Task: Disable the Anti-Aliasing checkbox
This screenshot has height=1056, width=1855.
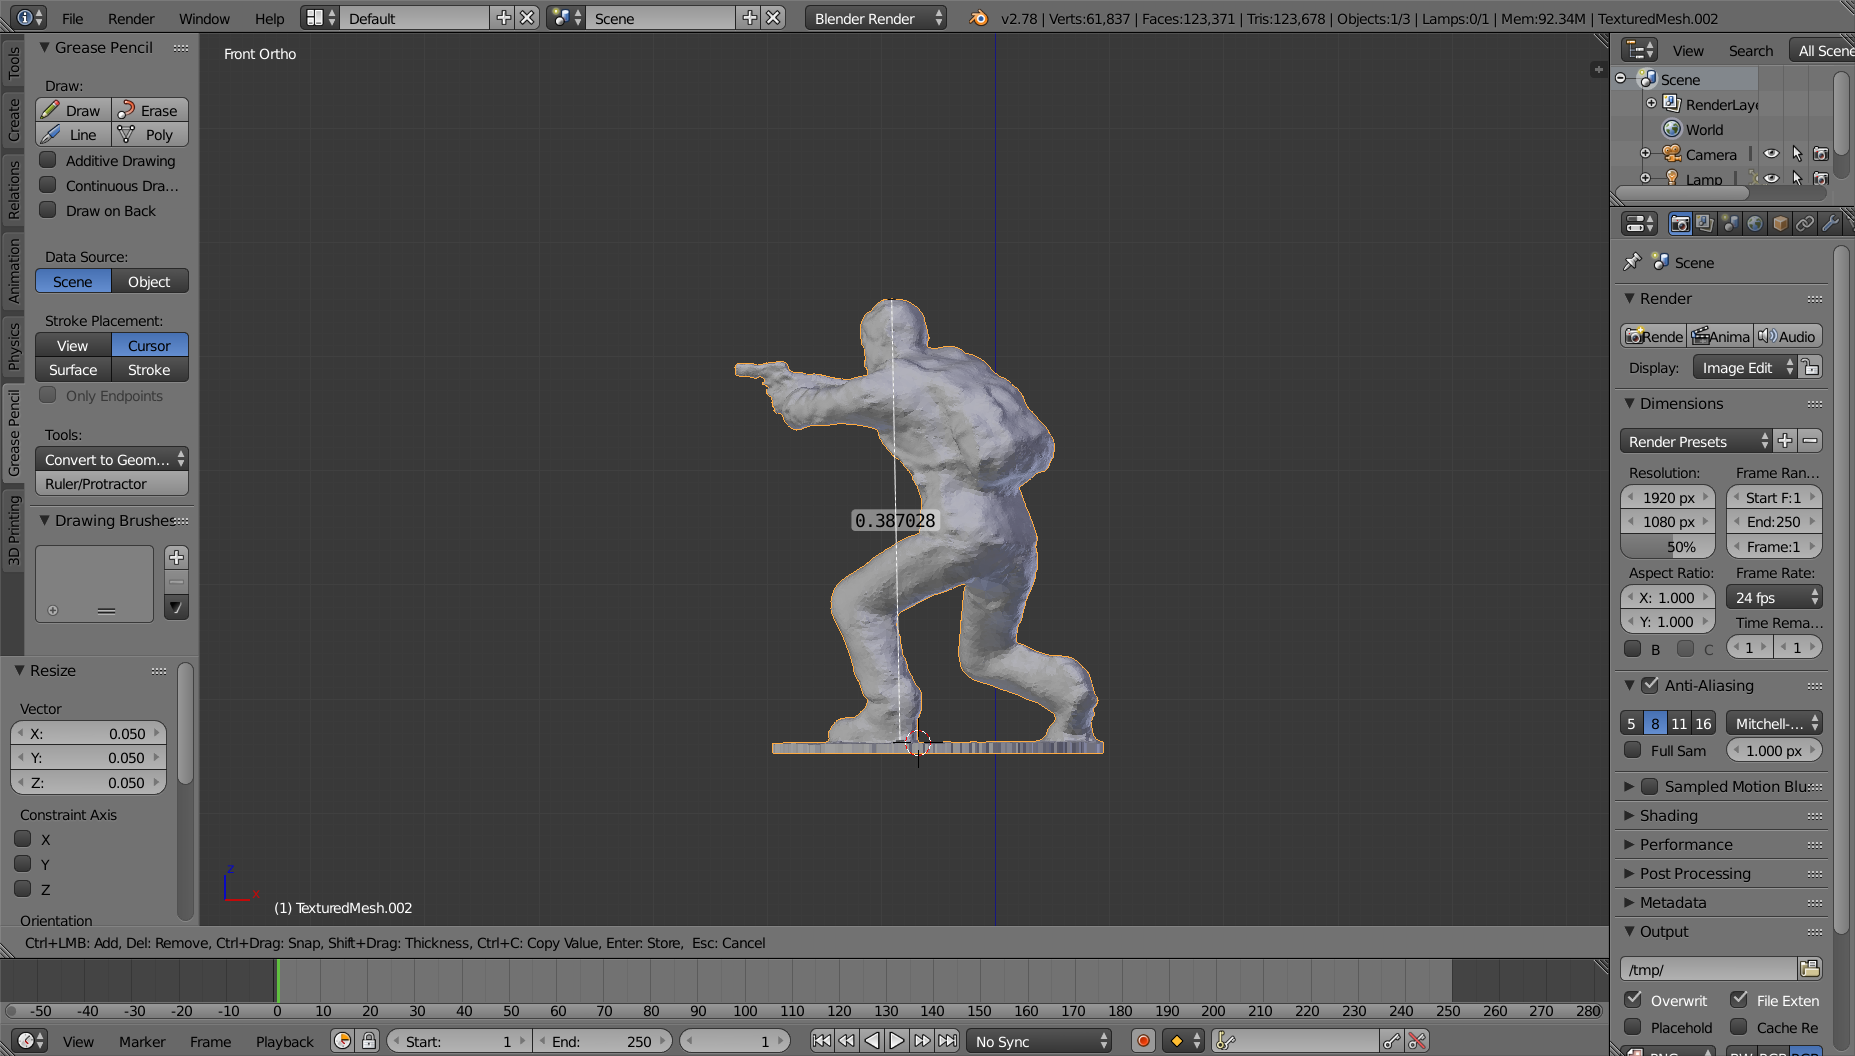Action: [1650, 685]
